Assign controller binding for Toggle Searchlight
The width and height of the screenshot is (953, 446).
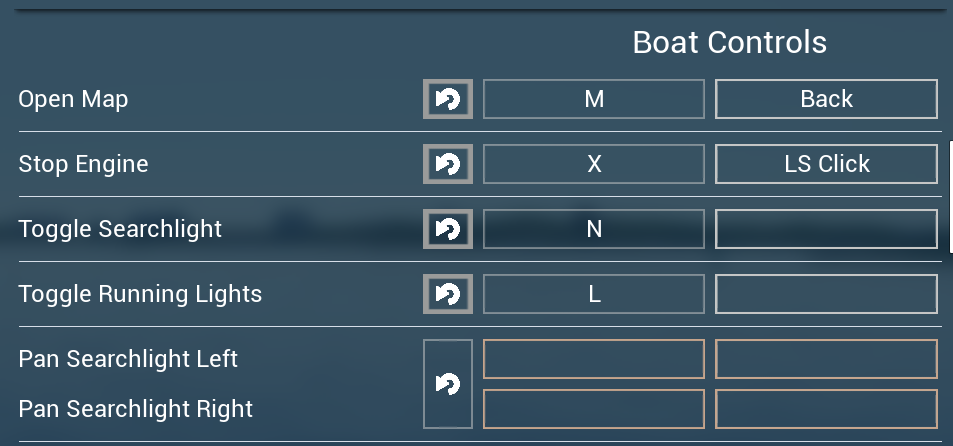pyautogui.click(x=826, y=229)
